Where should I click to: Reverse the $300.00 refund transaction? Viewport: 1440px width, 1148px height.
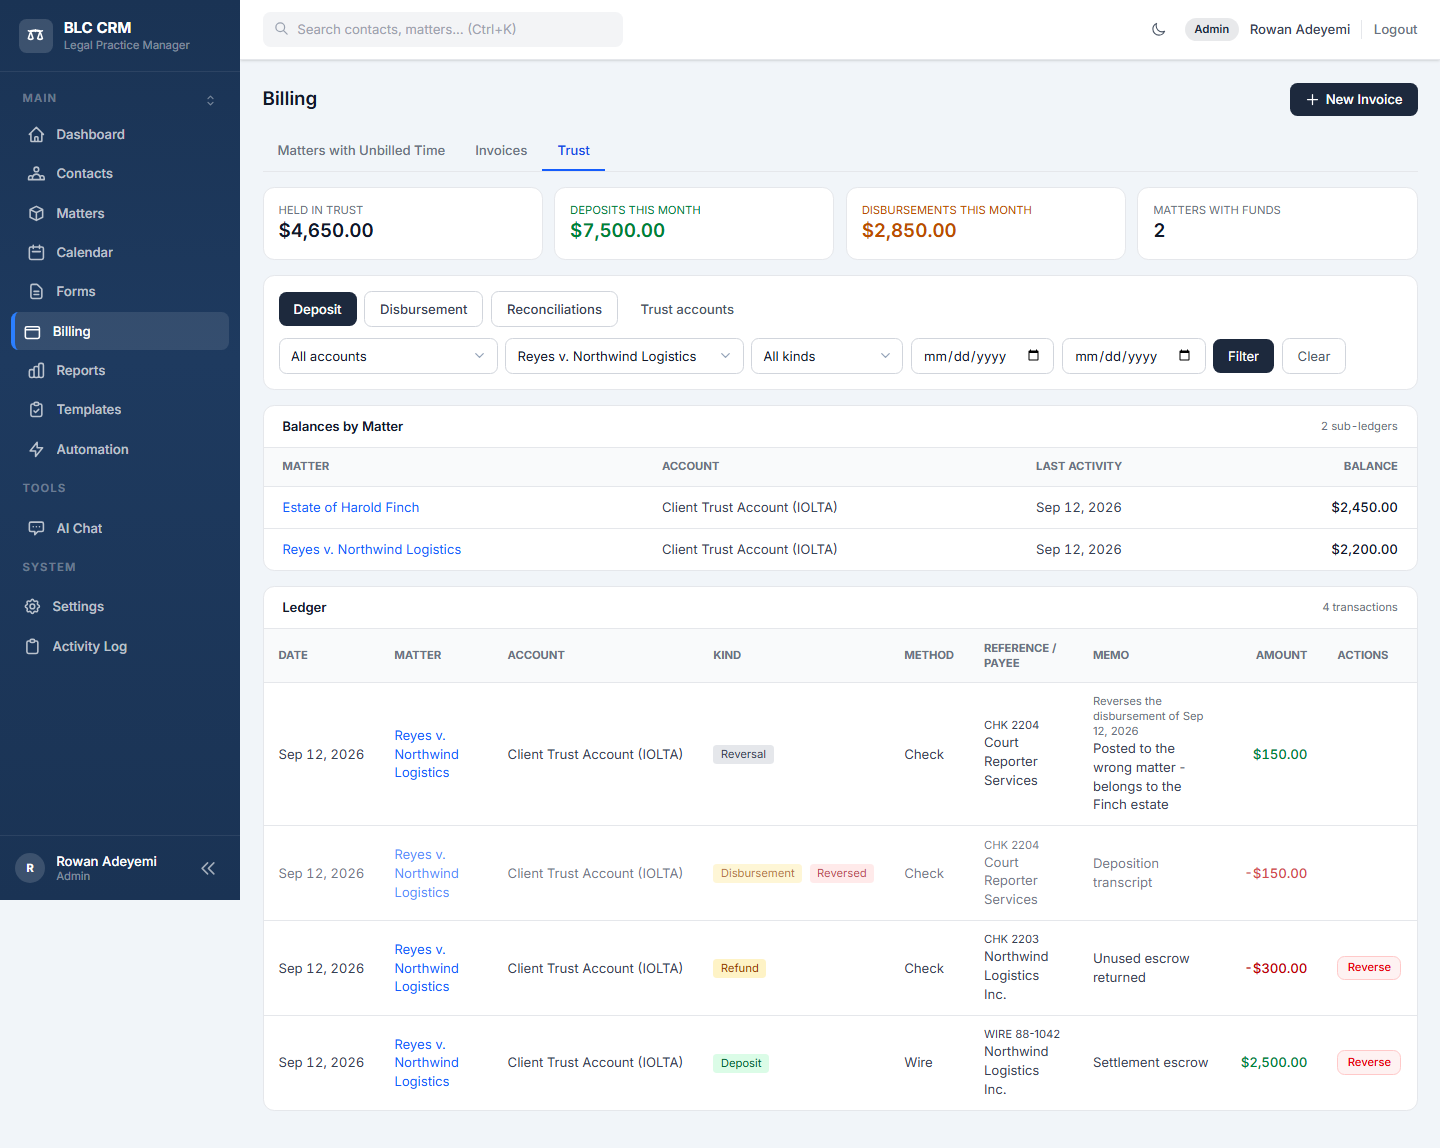tap(1368, 967)
